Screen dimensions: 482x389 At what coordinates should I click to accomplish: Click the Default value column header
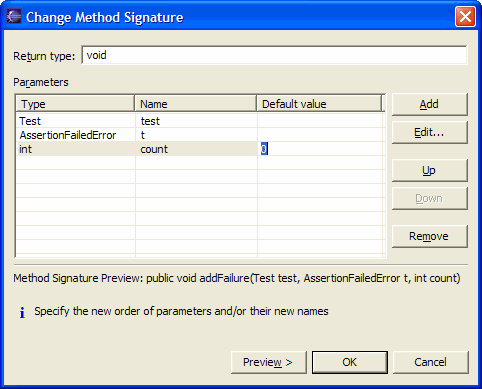(x=319, y=104)
